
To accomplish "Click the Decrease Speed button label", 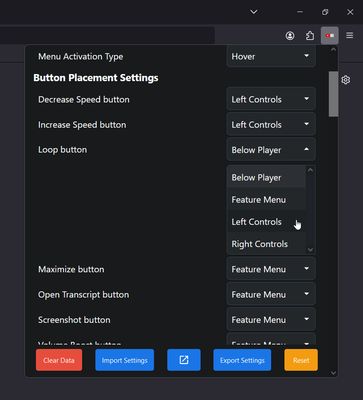I will (x=84, y=100).
